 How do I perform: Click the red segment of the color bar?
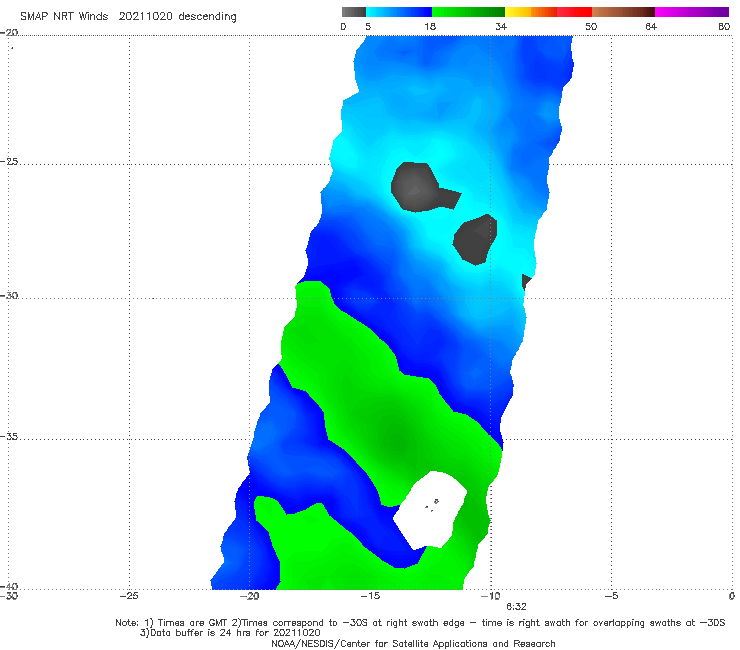(x=574, y=12)
